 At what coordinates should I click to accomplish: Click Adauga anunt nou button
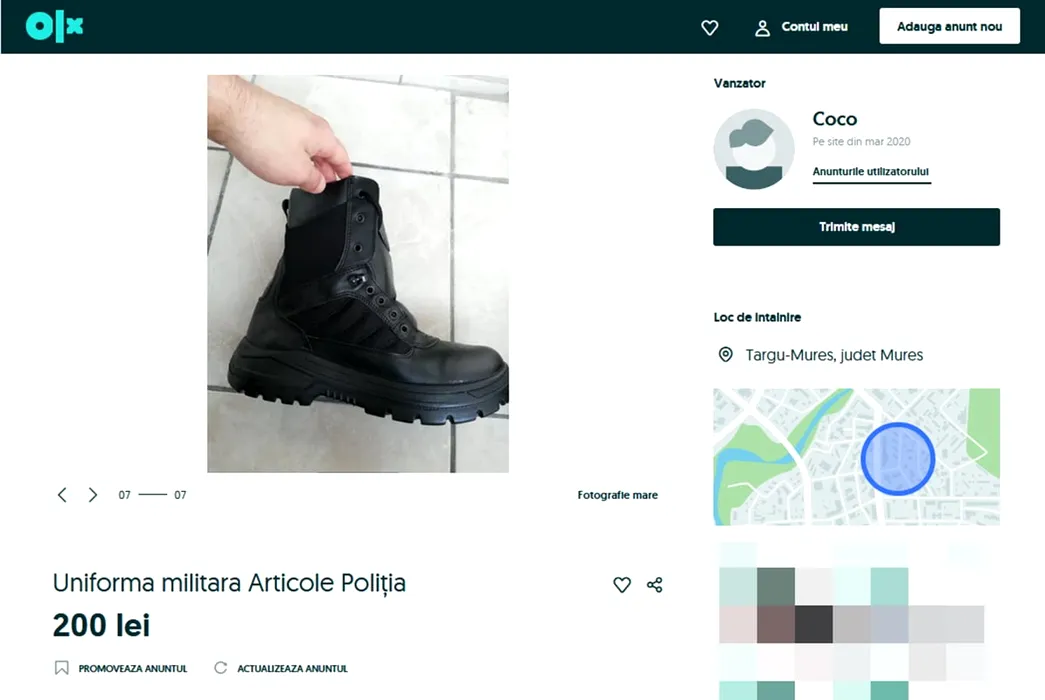949,26
